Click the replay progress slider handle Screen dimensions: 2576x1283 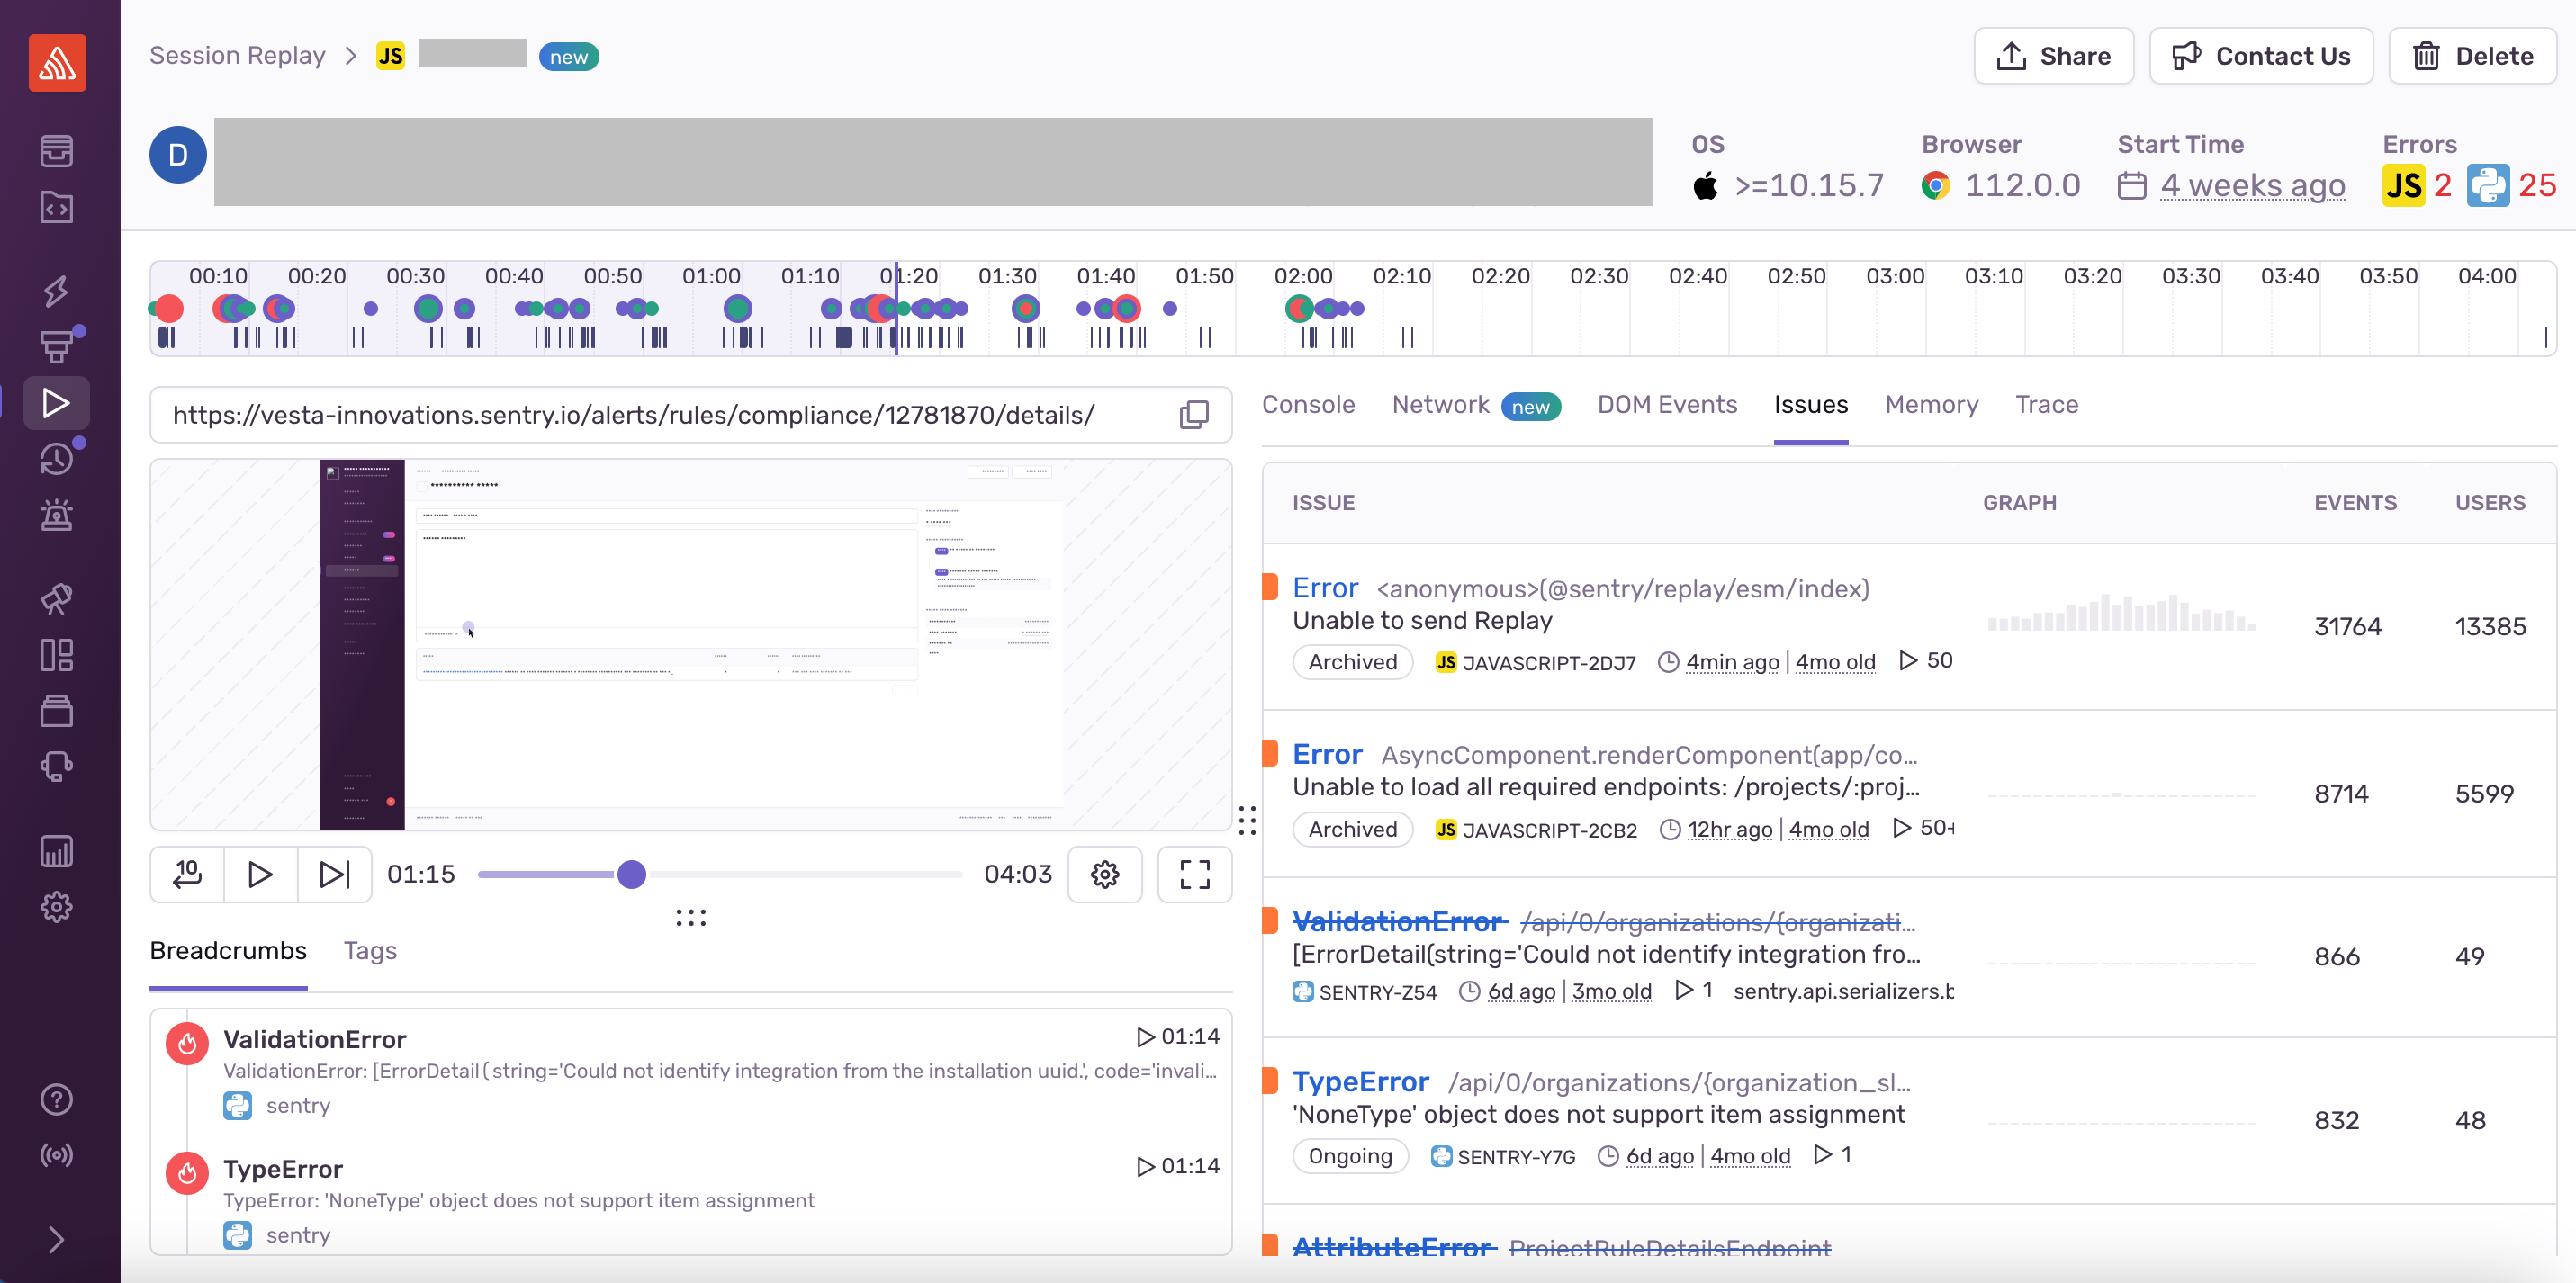[632, 875]
